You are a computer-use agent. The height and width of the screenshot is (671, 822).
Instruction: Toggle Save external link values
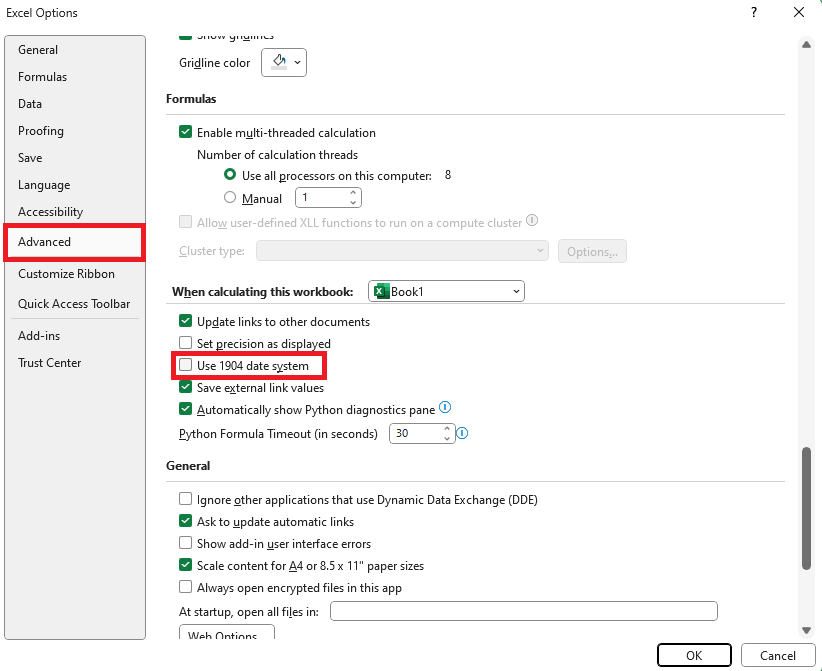pos(186,387)
